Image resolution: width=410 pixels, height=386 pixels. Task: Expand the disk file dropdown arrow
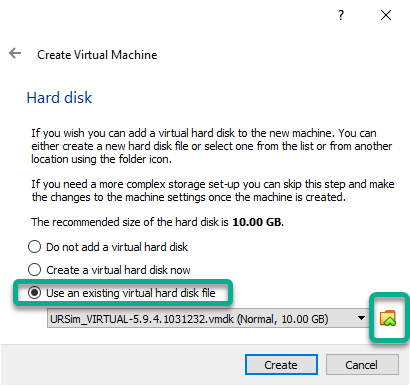(361, 318)
